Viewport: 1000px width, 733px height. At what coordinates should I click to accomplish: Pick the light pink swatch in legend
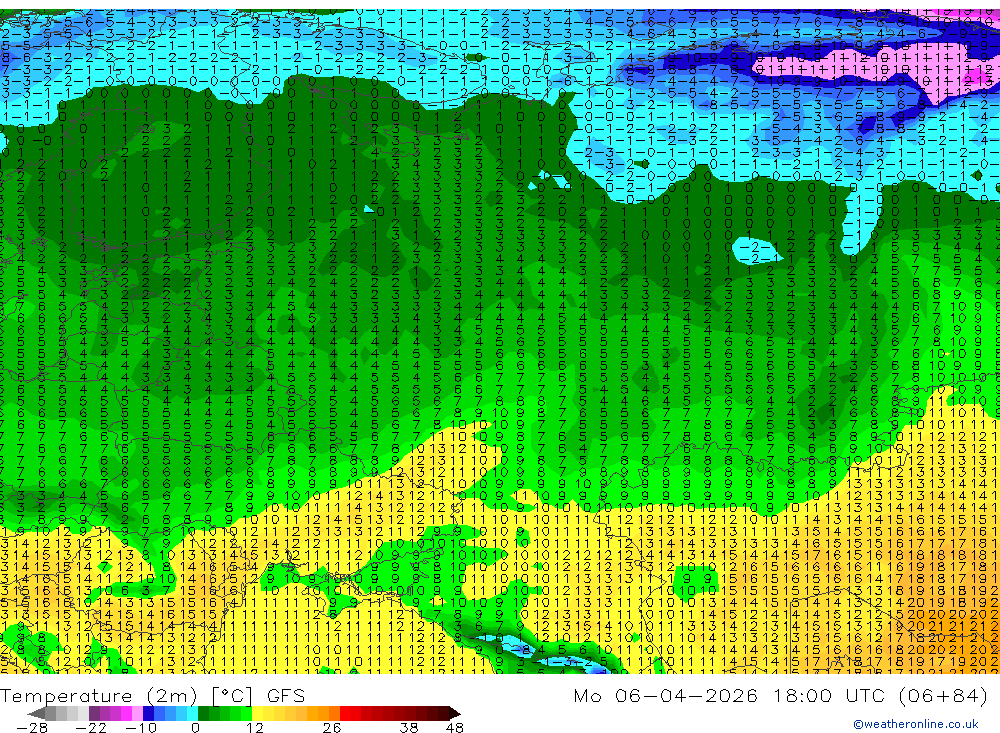tap(137, 714)
